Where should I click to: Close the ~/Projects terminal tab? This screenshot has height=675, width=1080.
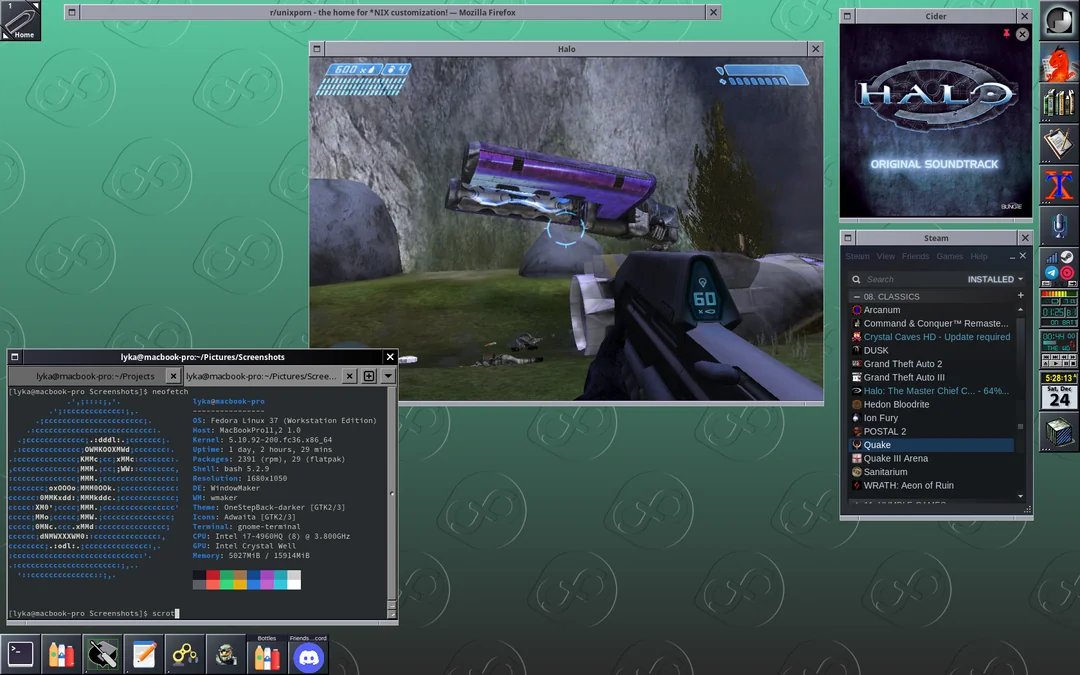[174, 376]
